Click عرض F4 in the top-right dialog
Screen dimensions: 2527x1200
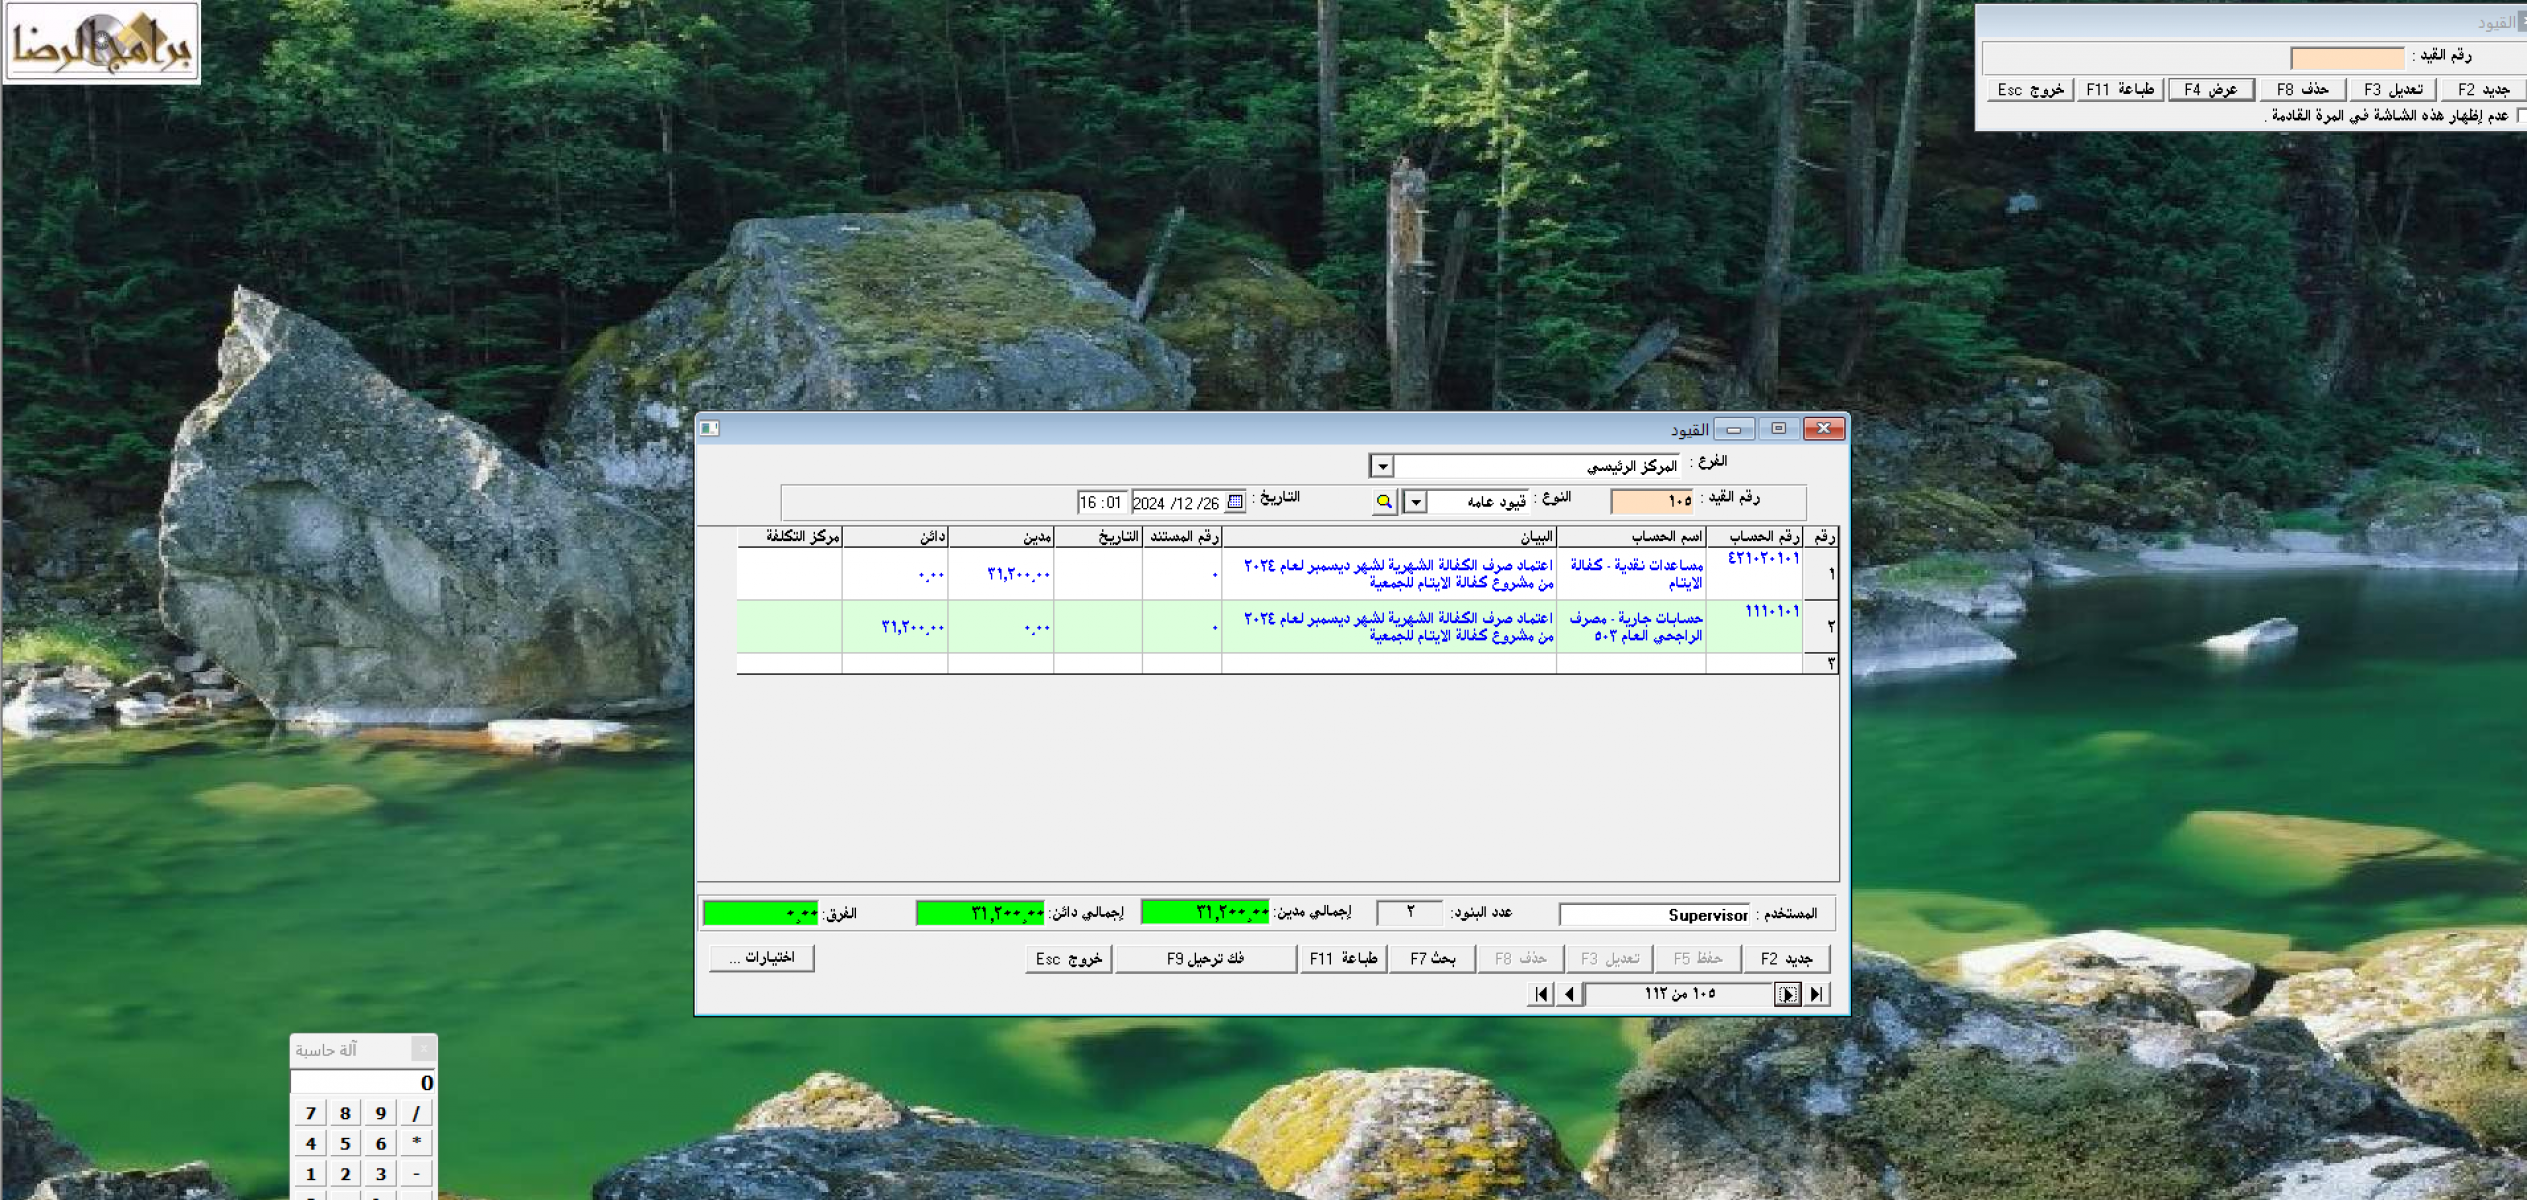click(2211, 89)
